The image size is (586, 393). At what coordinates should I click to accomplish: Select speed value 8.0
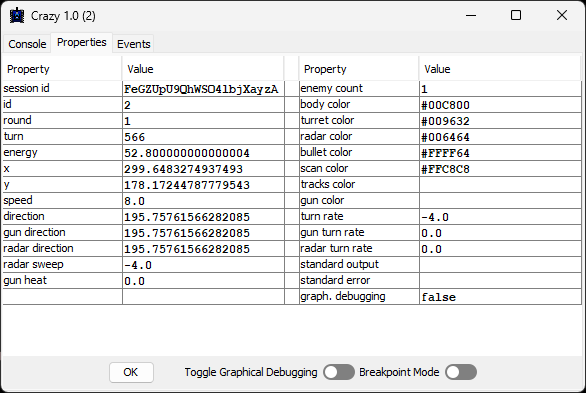pyautogui.click(x=203, y=201)
